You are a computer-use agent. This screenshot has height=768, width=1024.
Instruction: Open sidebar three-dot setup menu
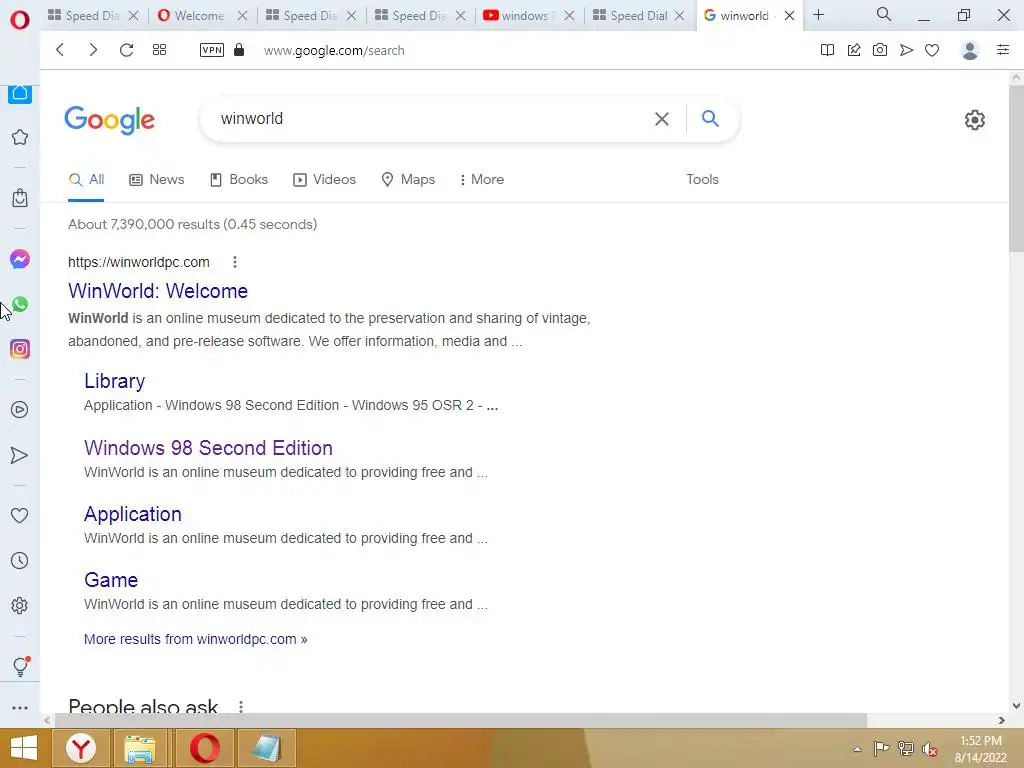tap(20, 708)
